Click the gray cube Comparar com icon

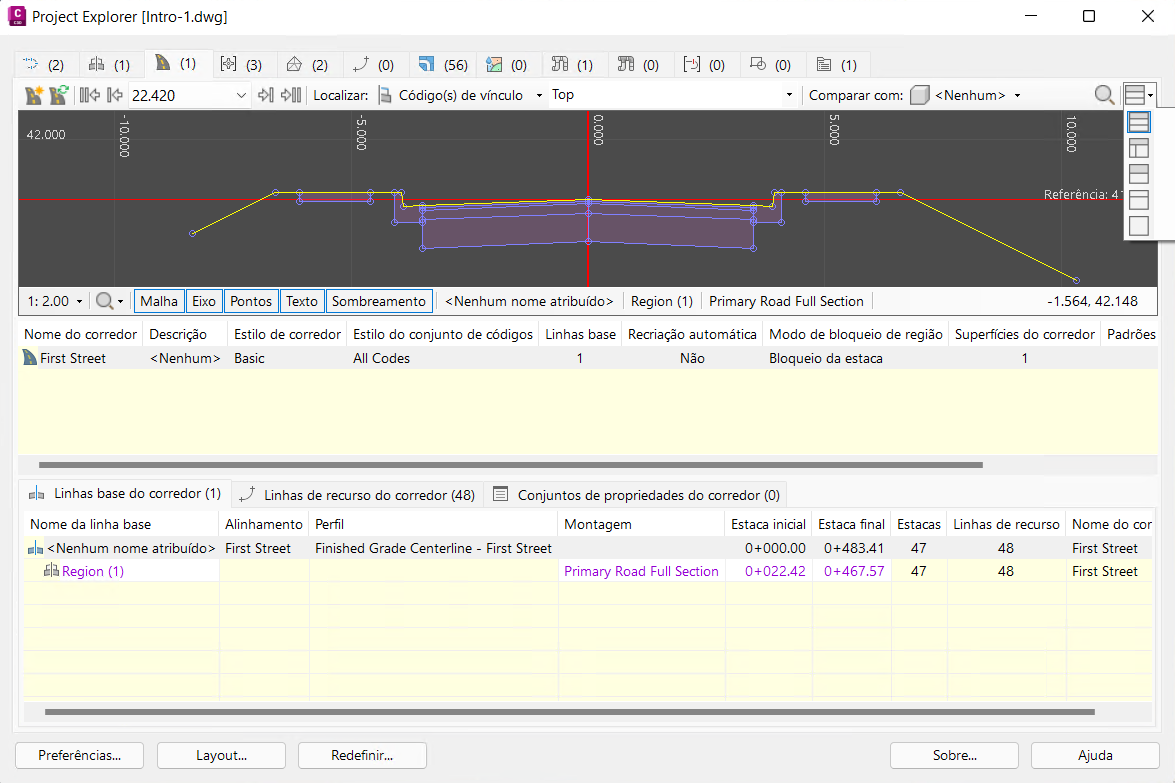(x=919, y=95)
